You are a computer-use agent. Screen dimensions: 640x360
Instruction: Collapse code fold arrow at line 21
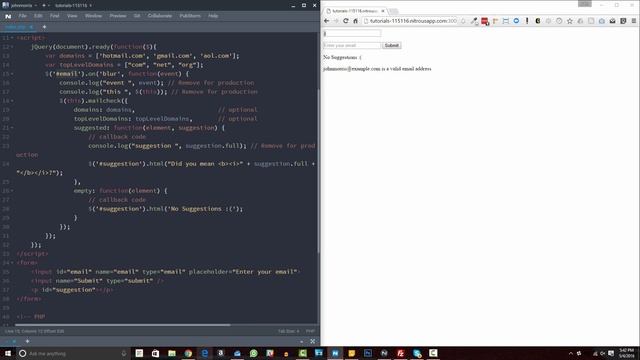pyautogui.click(x=12, y=128)
